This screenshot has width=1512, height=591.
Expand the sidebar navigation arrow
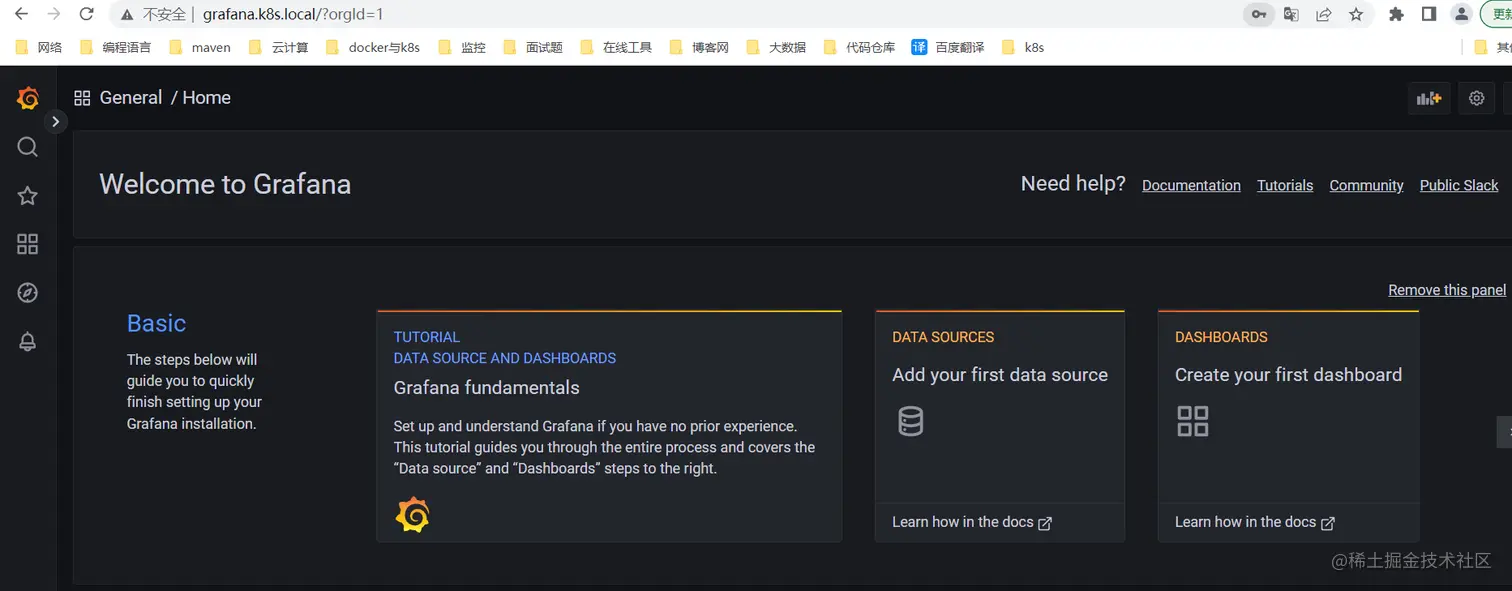pyautogui.click(x=56, y=121)
